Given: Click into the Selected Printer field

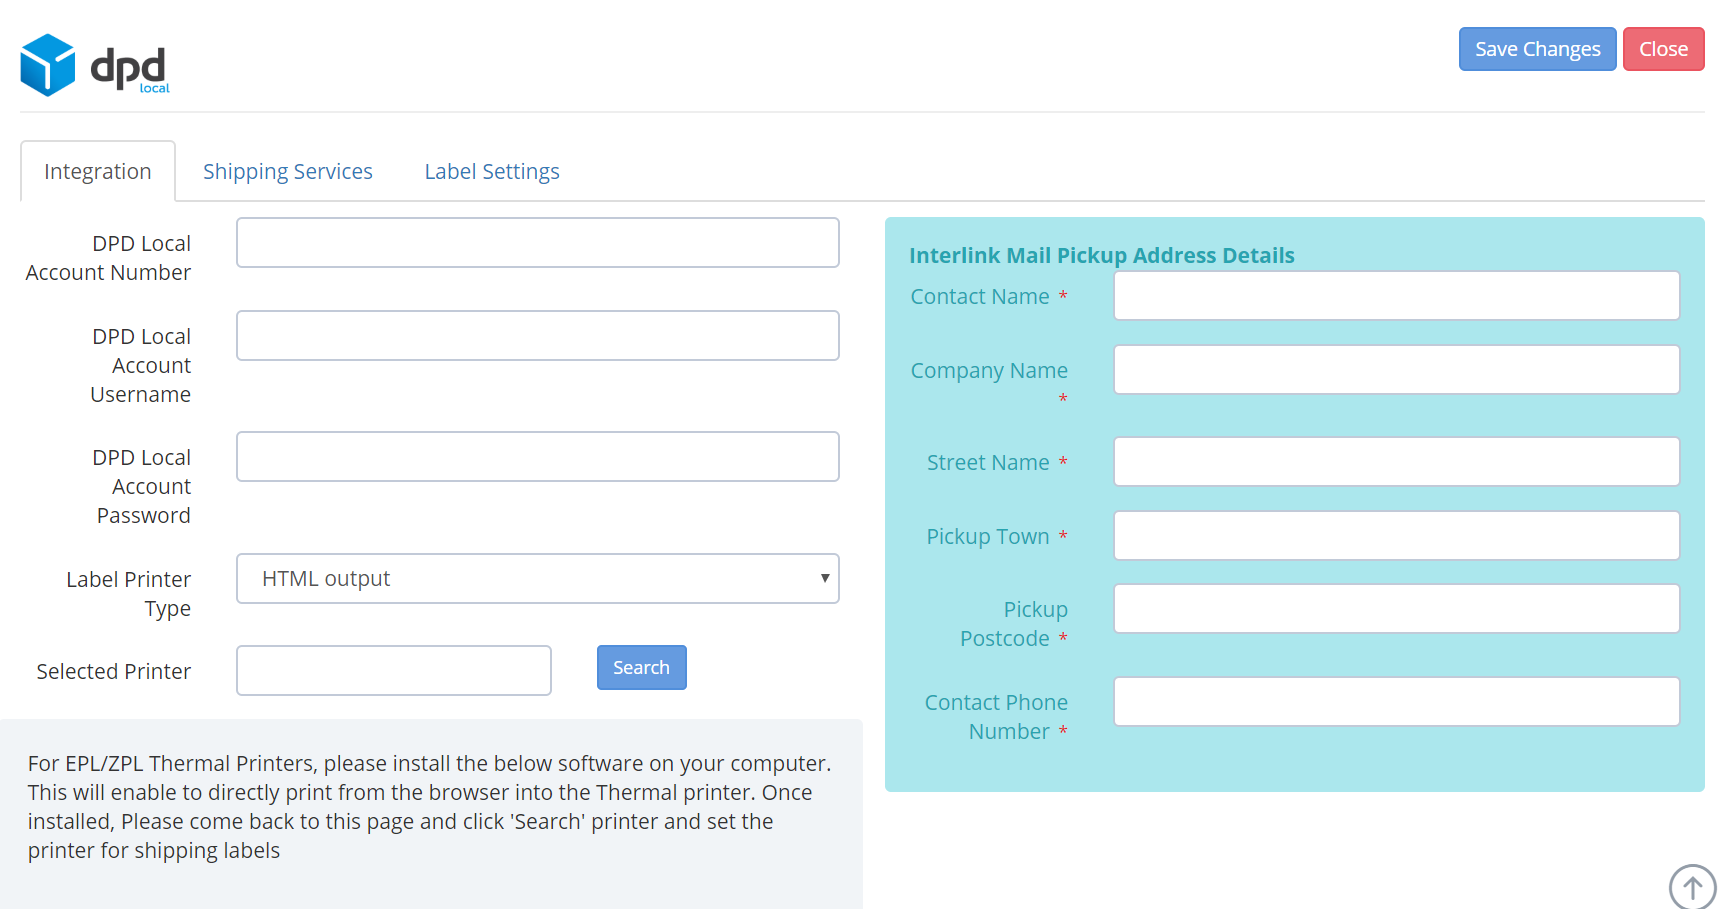Looking at the screenshot, I should coord(394,670).
